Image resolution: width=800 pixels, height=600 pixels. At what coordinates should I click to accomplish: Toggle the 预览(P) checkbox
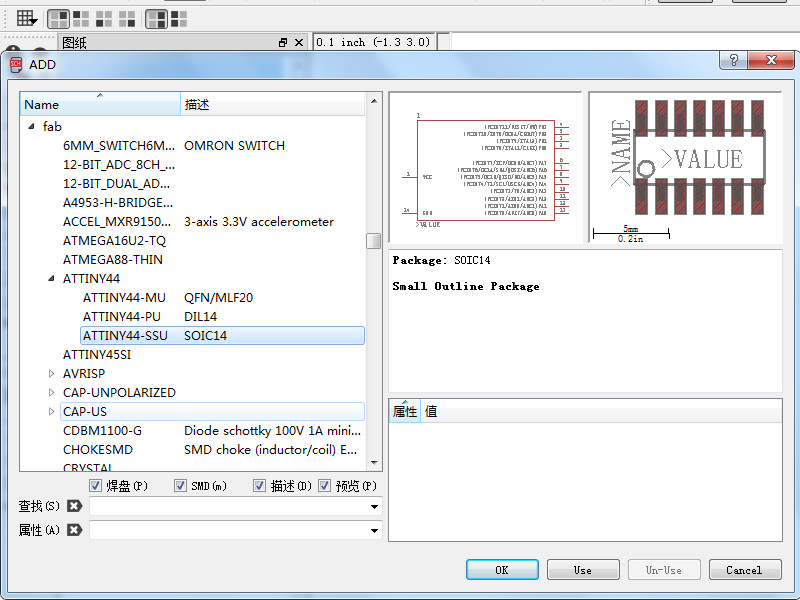[324, 485]
